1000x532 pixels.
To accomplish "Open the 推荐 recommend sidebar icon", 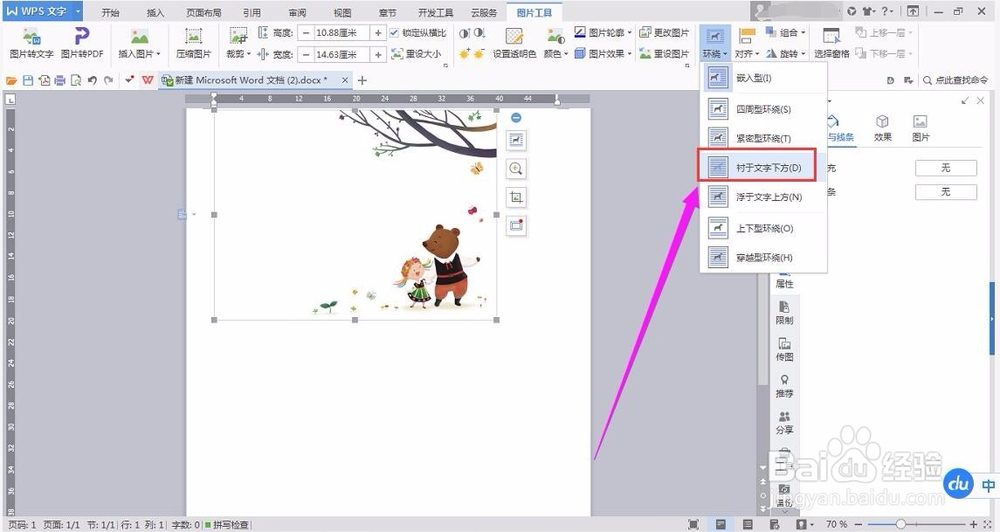I will pos(784,387).
